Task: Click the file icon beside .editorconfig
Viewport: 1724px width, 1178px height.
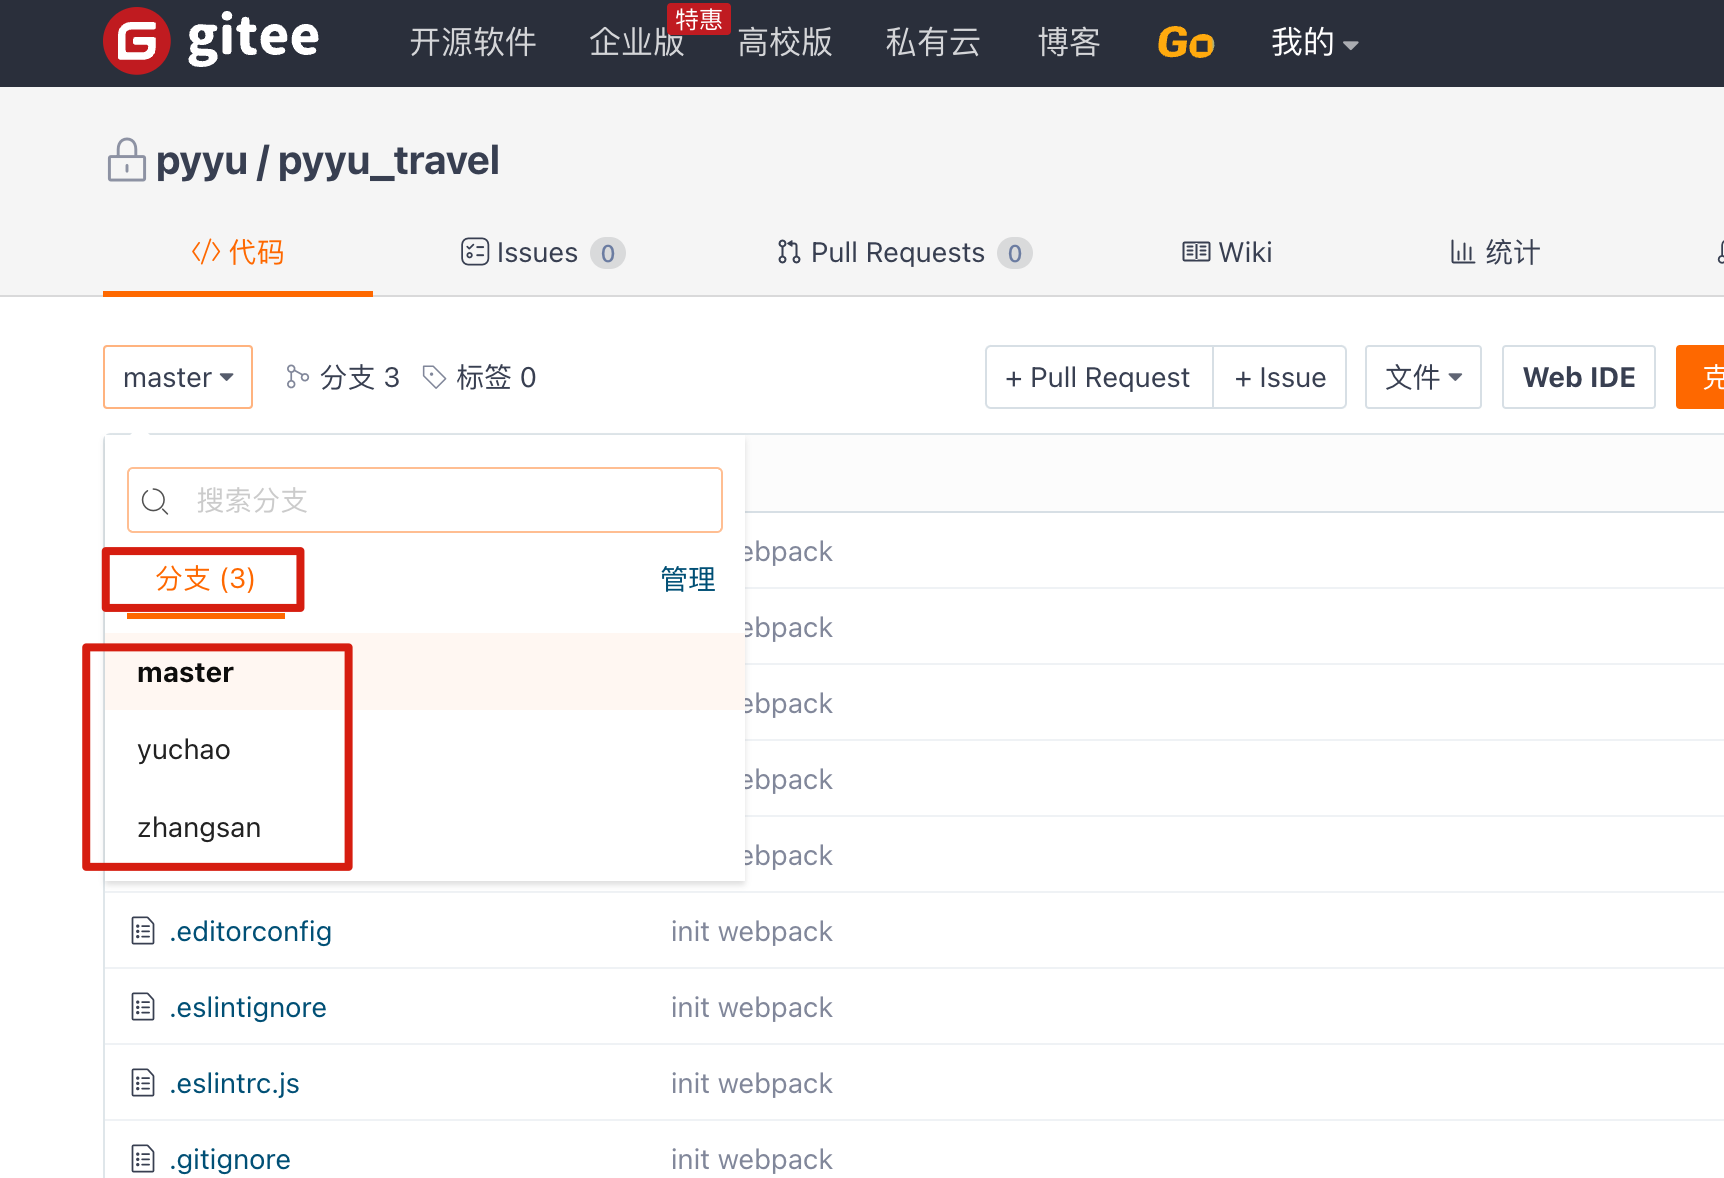Action: pos(143,931)
